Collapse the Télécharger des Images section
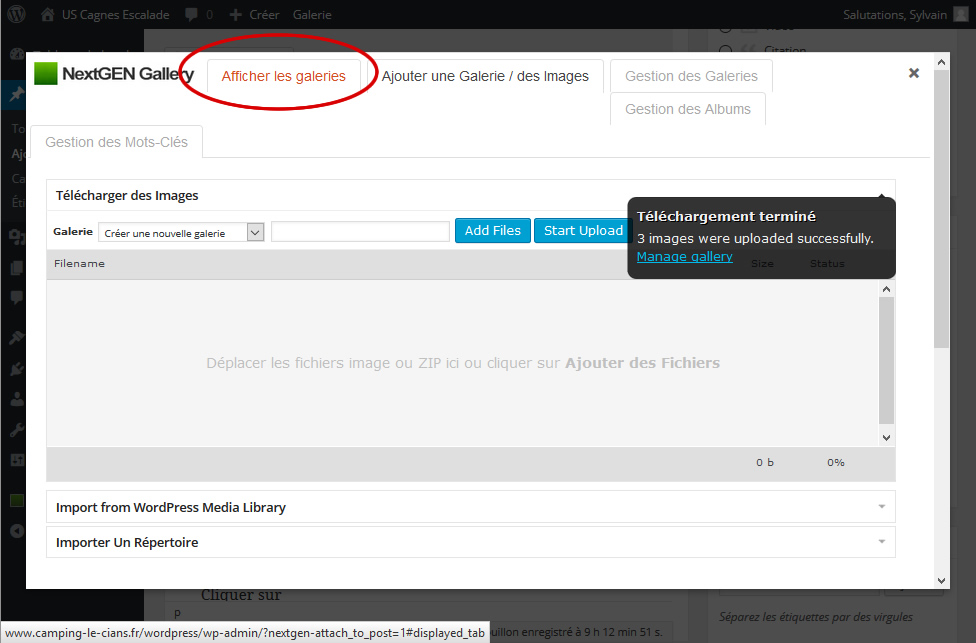 [471, 195]
